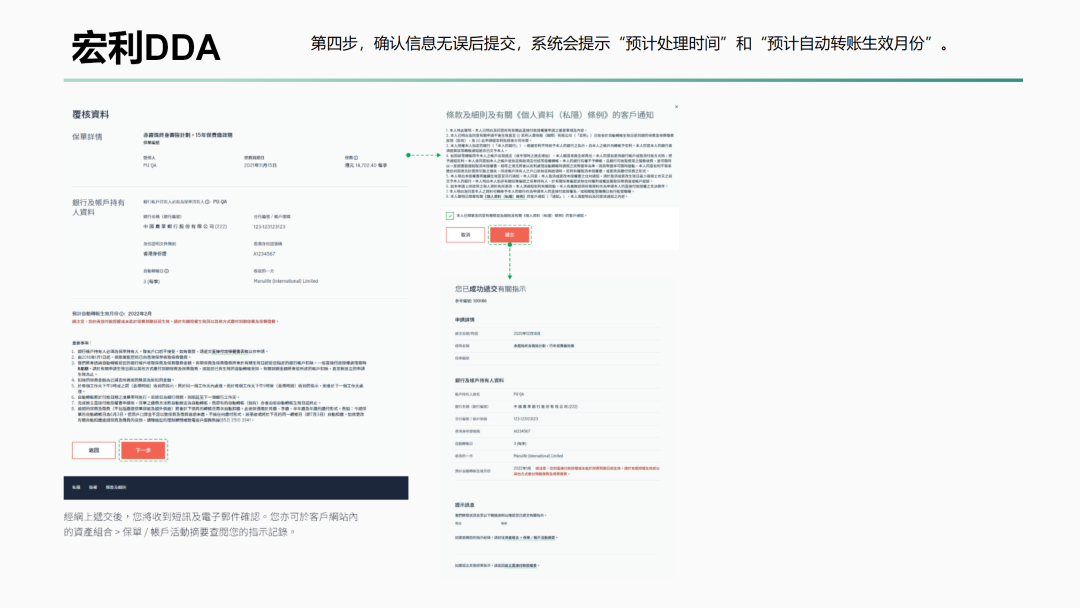Select account number 123-123123123 on review page
The width and height of the screenshot is (1080, 608).
tap(269, 227)
